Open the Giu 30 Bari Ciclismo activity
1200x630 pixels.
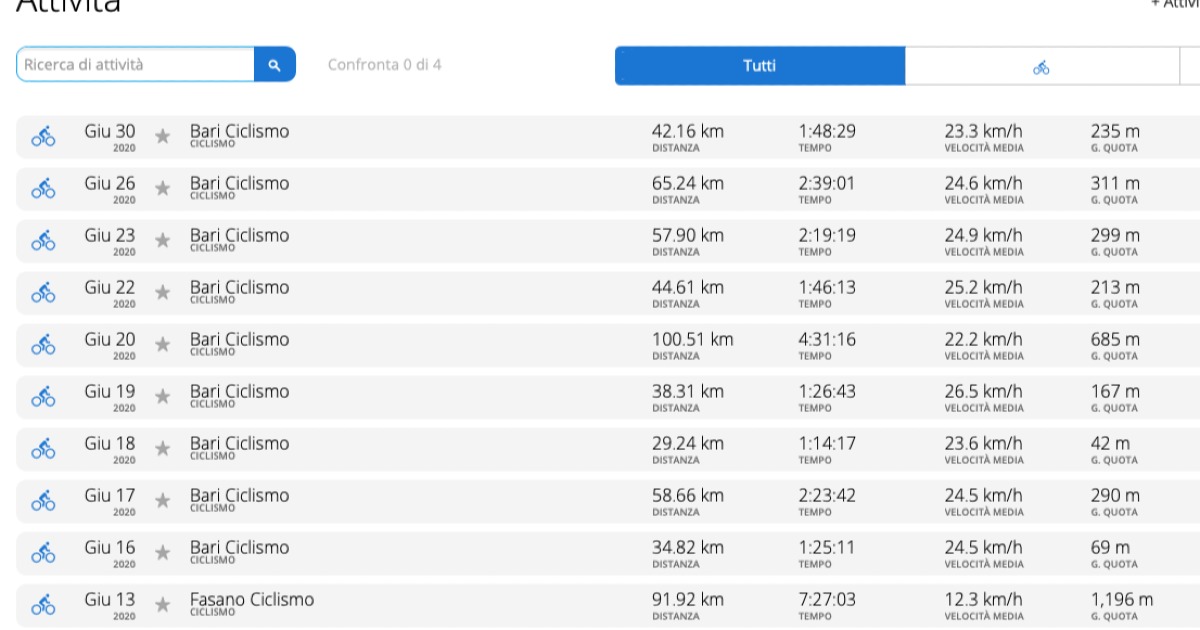pos(240,131)
